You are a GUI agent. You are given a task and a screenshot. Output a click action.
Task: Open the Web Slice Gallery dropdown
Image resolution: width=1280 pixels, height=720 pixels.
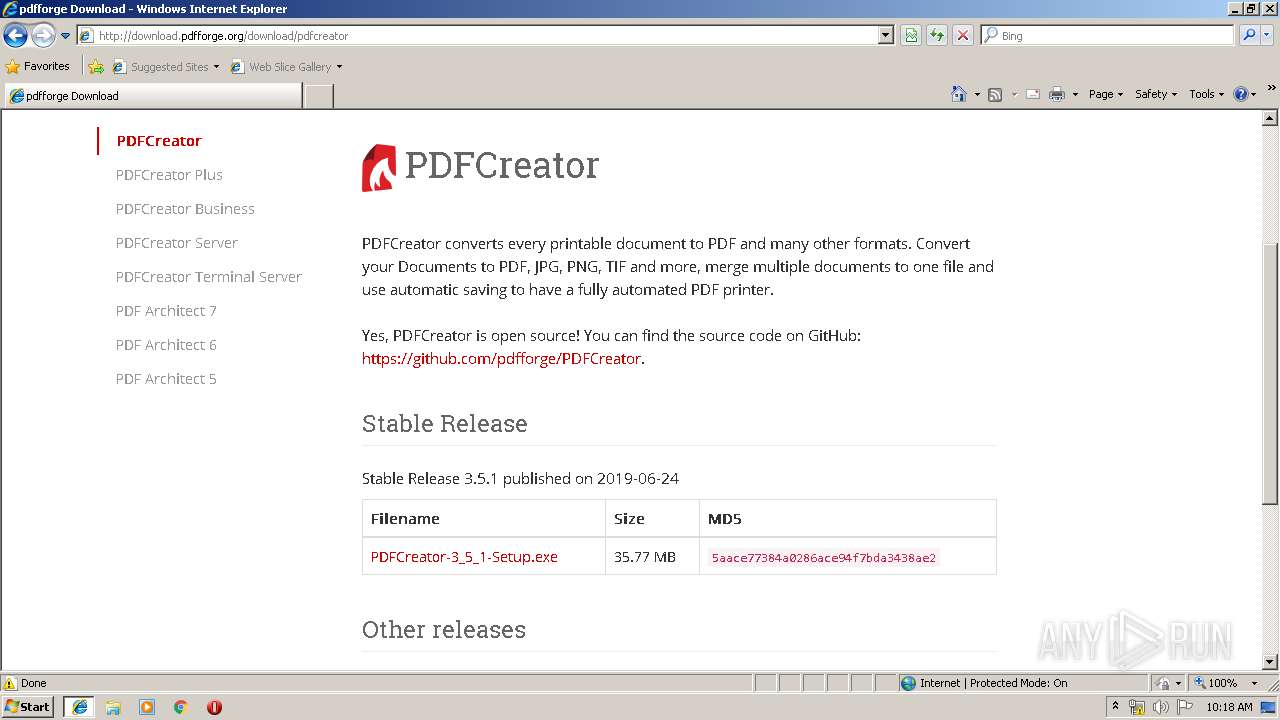286,67
